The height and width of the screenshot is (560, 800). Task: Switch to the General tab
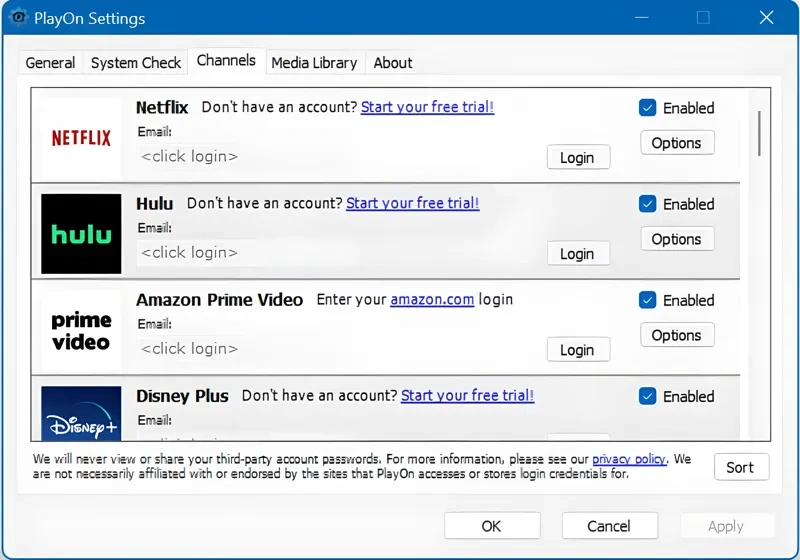pos(50,62)
